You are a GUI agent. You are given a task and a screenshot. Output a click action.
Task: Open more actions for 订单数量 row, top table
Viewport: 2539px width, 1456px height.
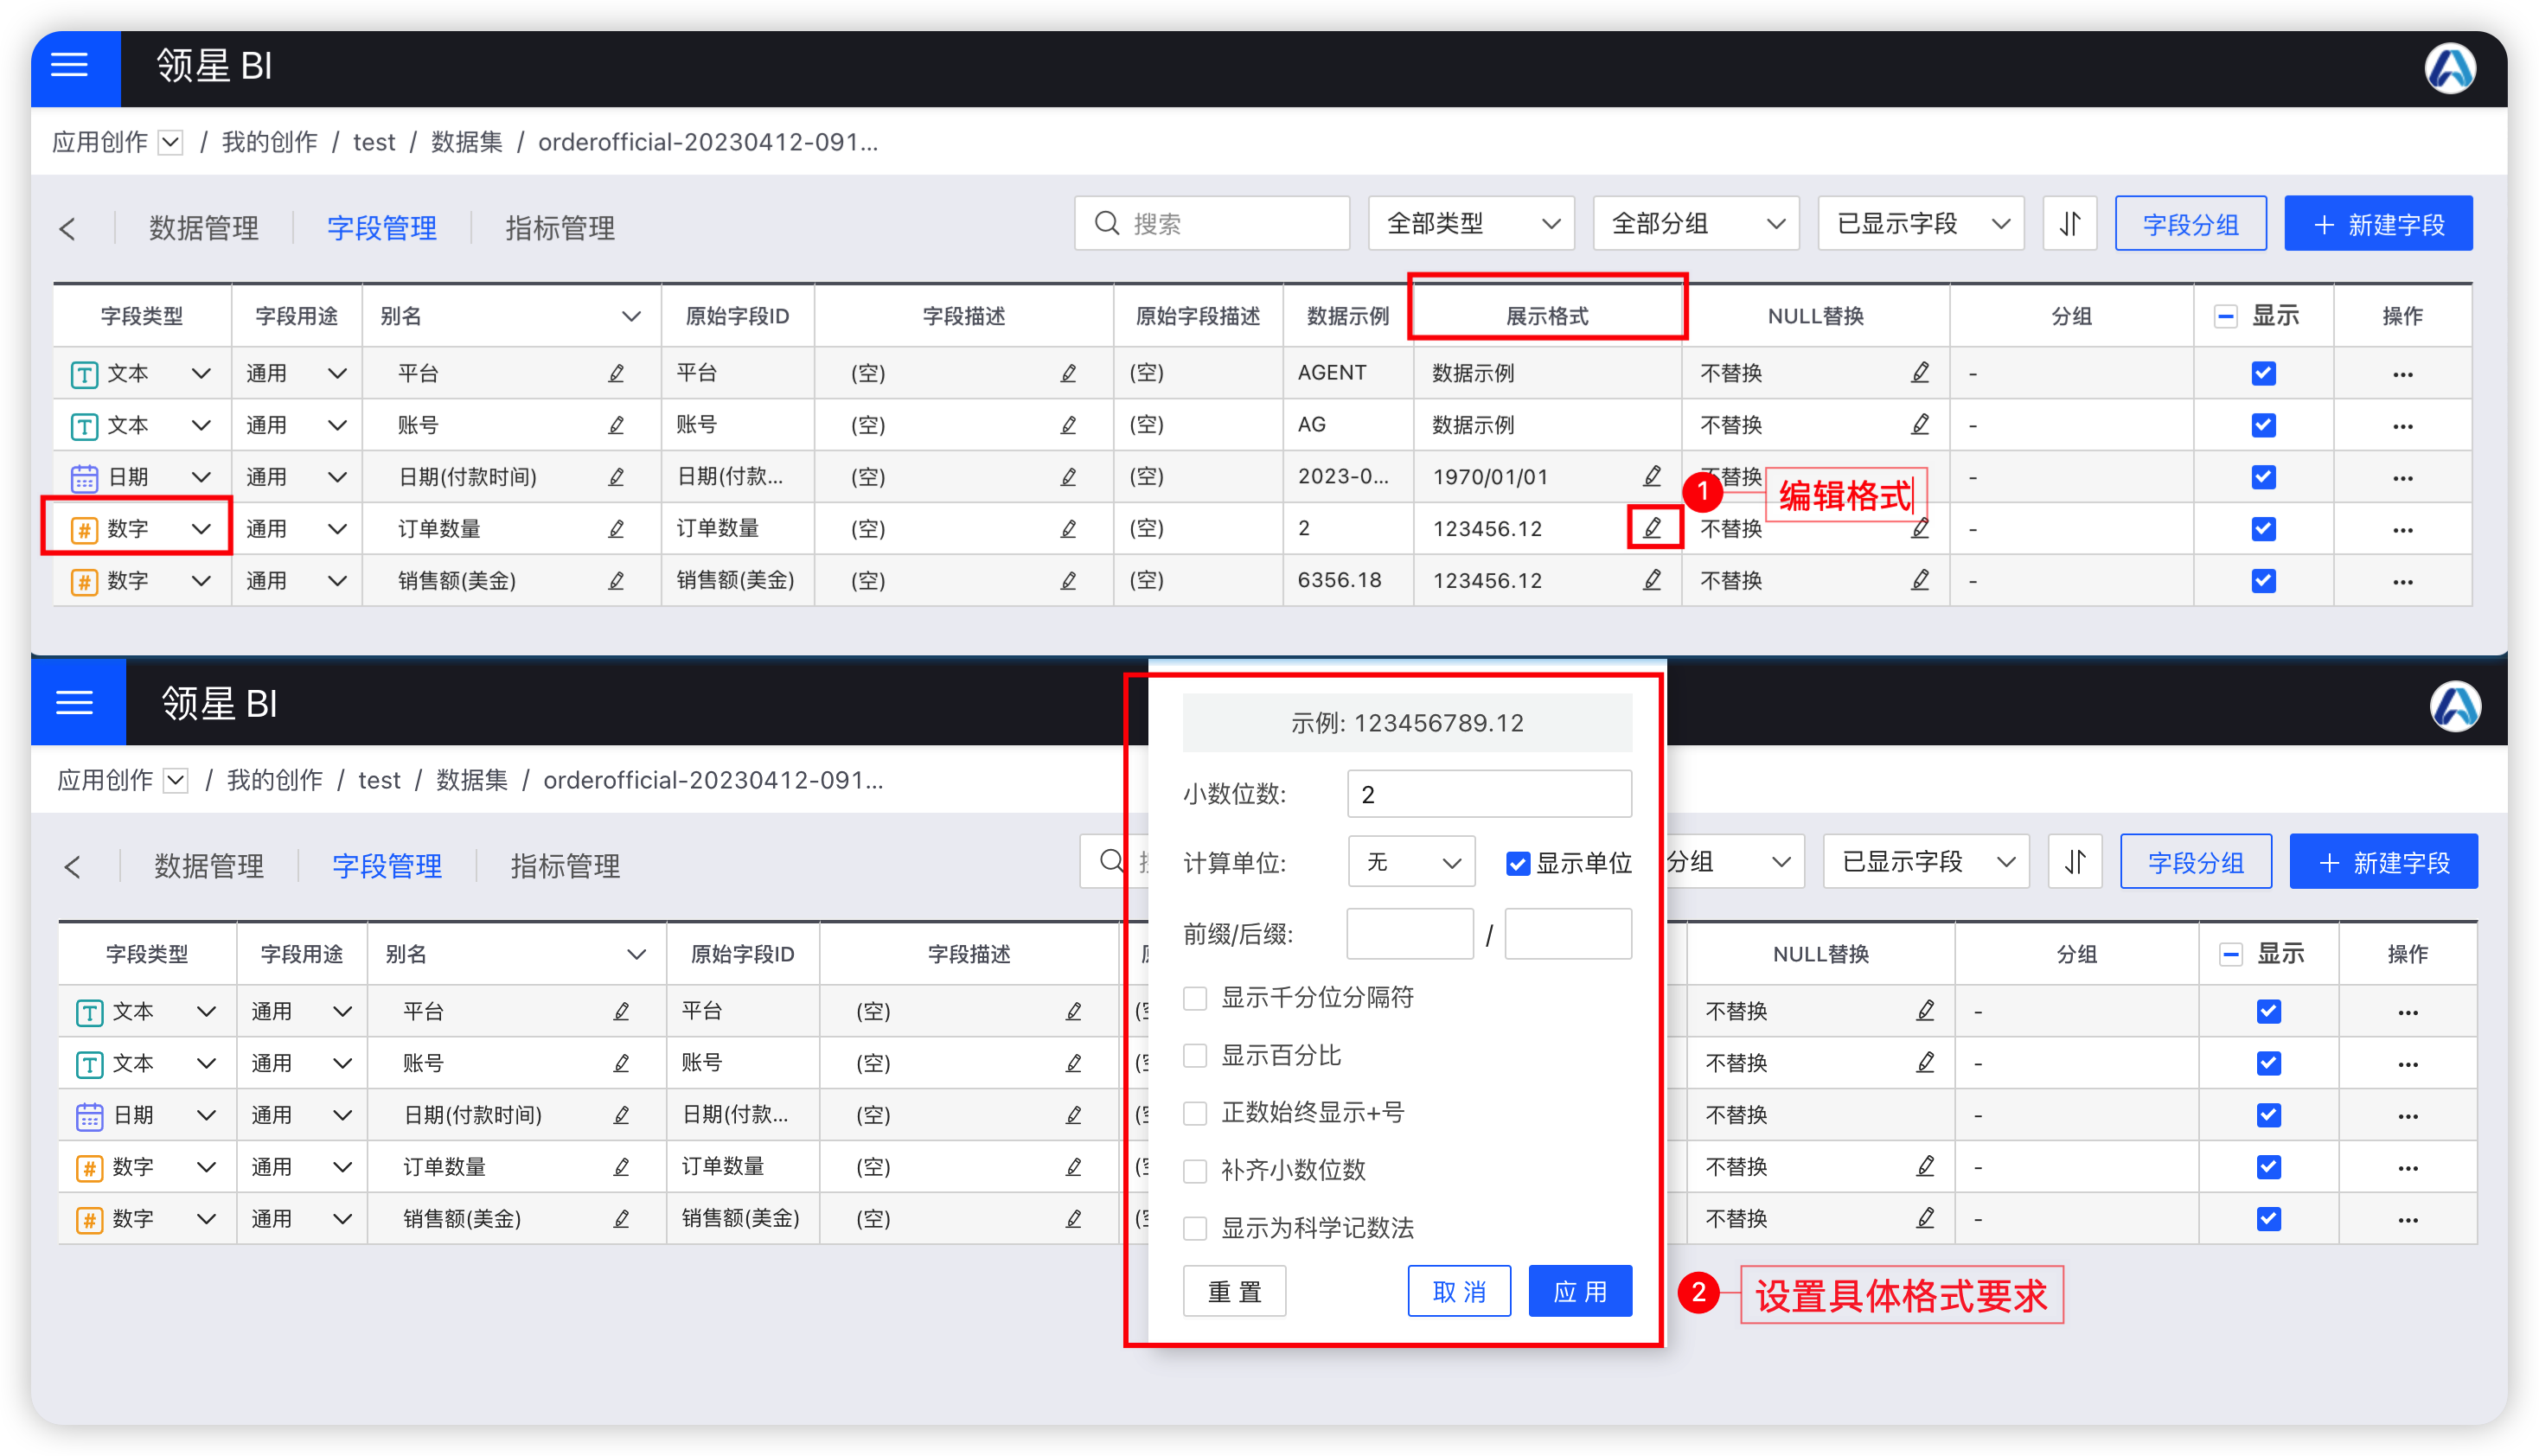(2402, 529)
